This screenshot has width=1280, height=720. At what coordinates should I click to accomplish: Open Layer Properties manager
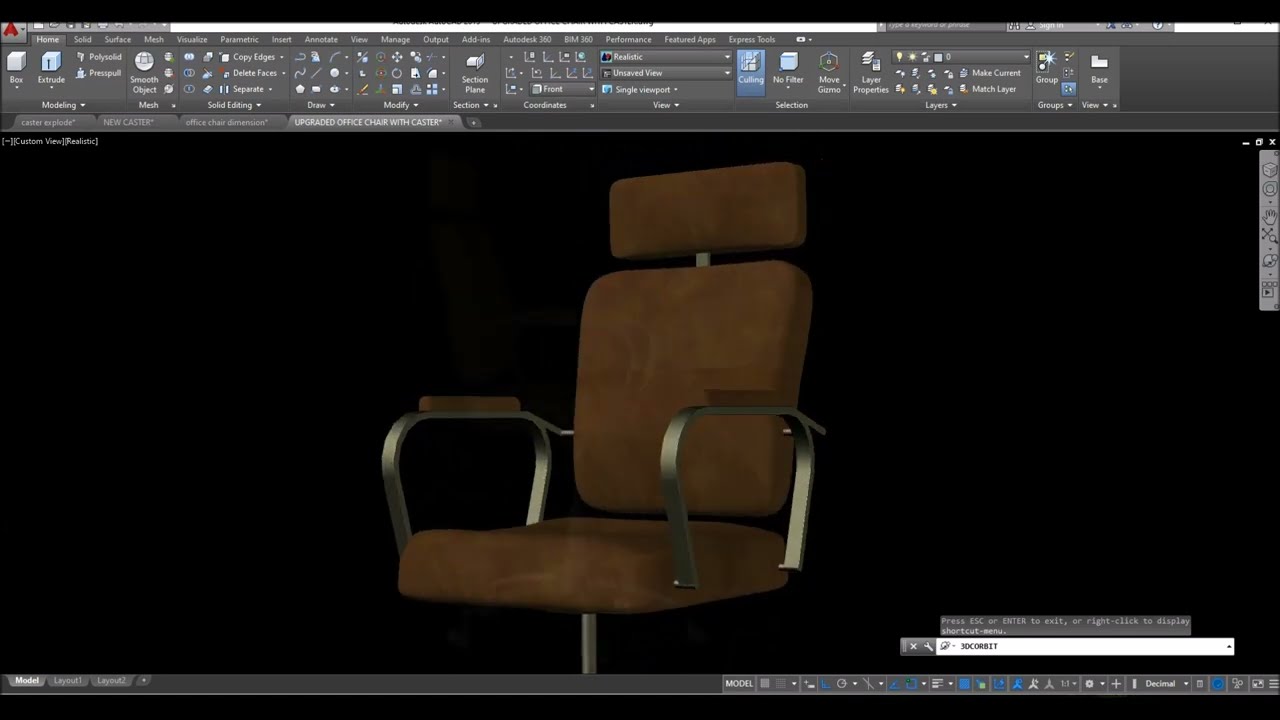[x=871, y=74]
